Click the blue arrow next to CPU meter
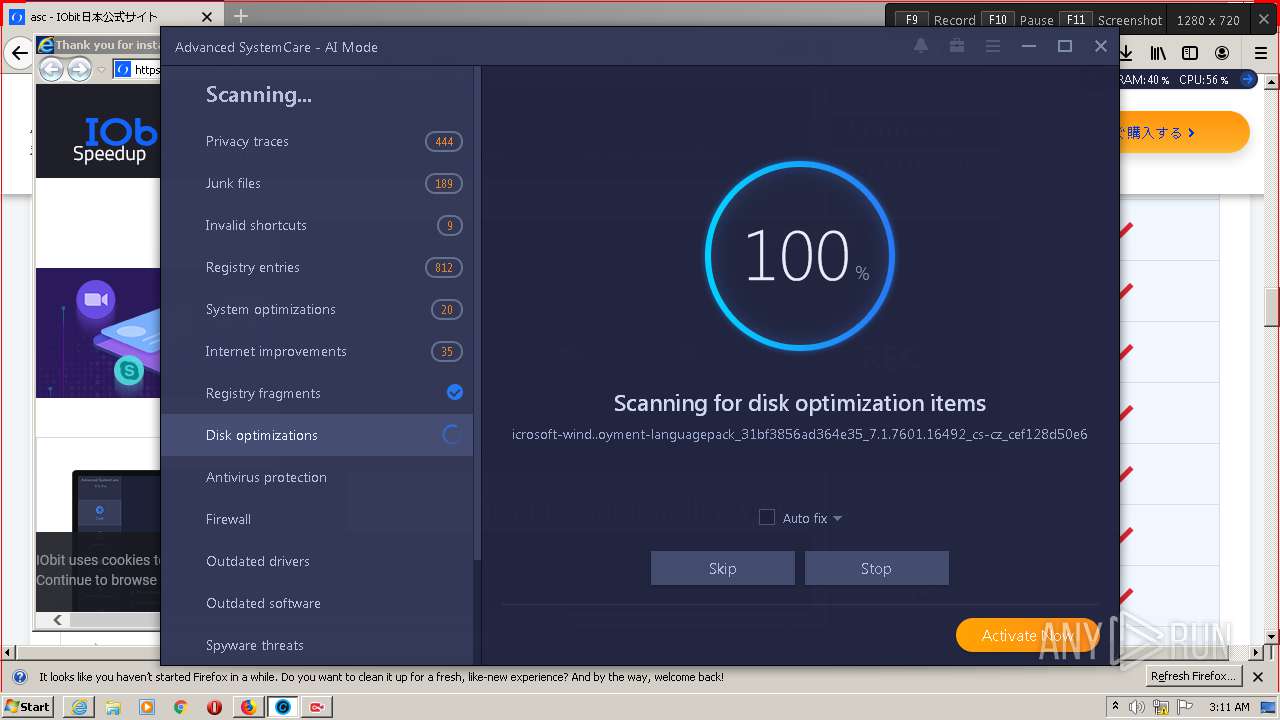The width and height of the screenshot is (1280, 720). click(x=1247, y=79)
